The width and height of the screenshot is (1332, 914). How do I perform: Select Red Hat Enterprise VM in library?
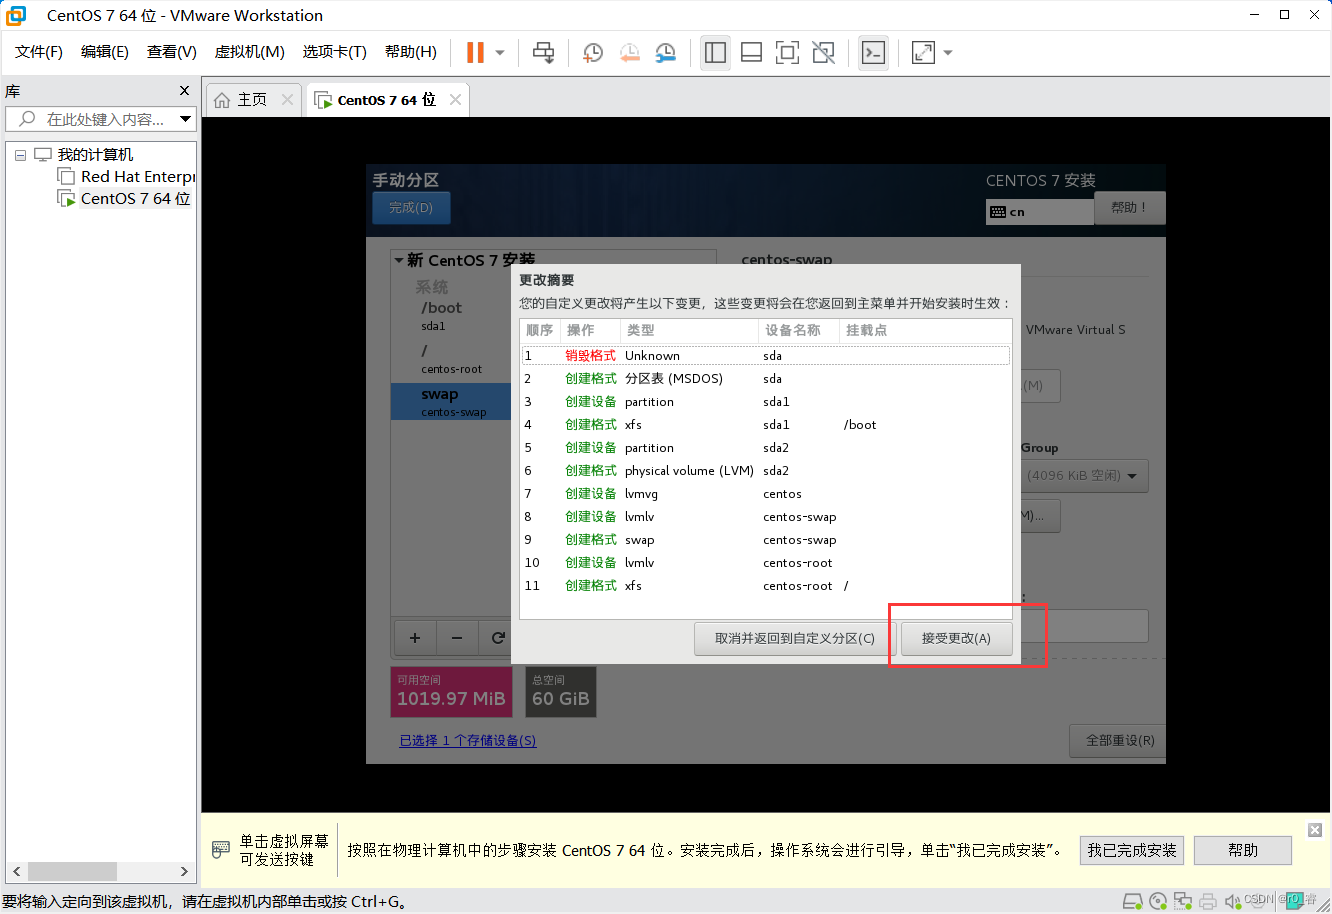[x=127, y=177]
